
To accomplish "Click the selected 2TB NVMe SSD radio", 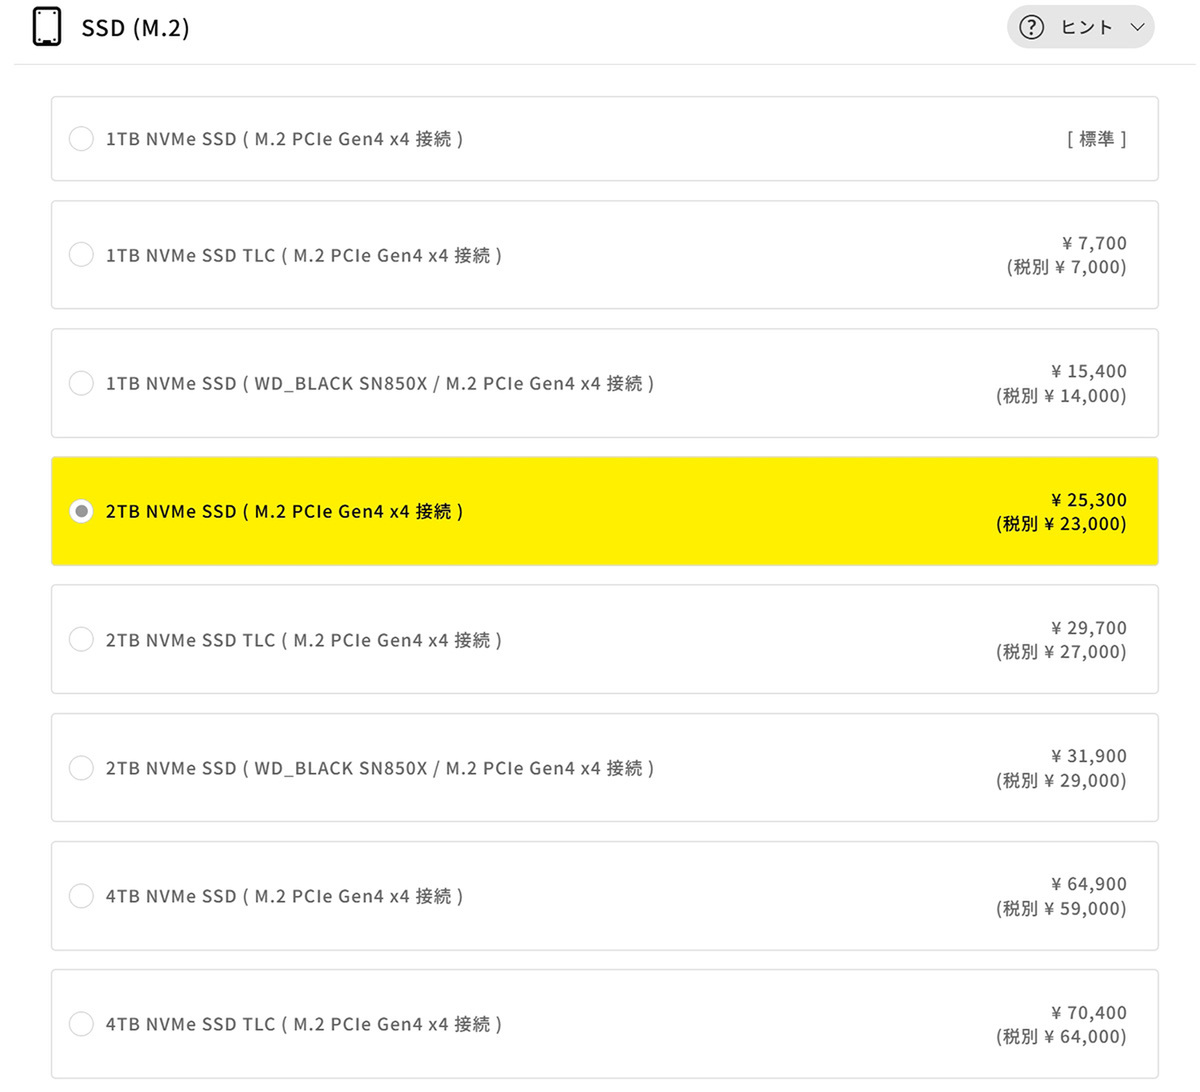I will [x=81, y=511].
